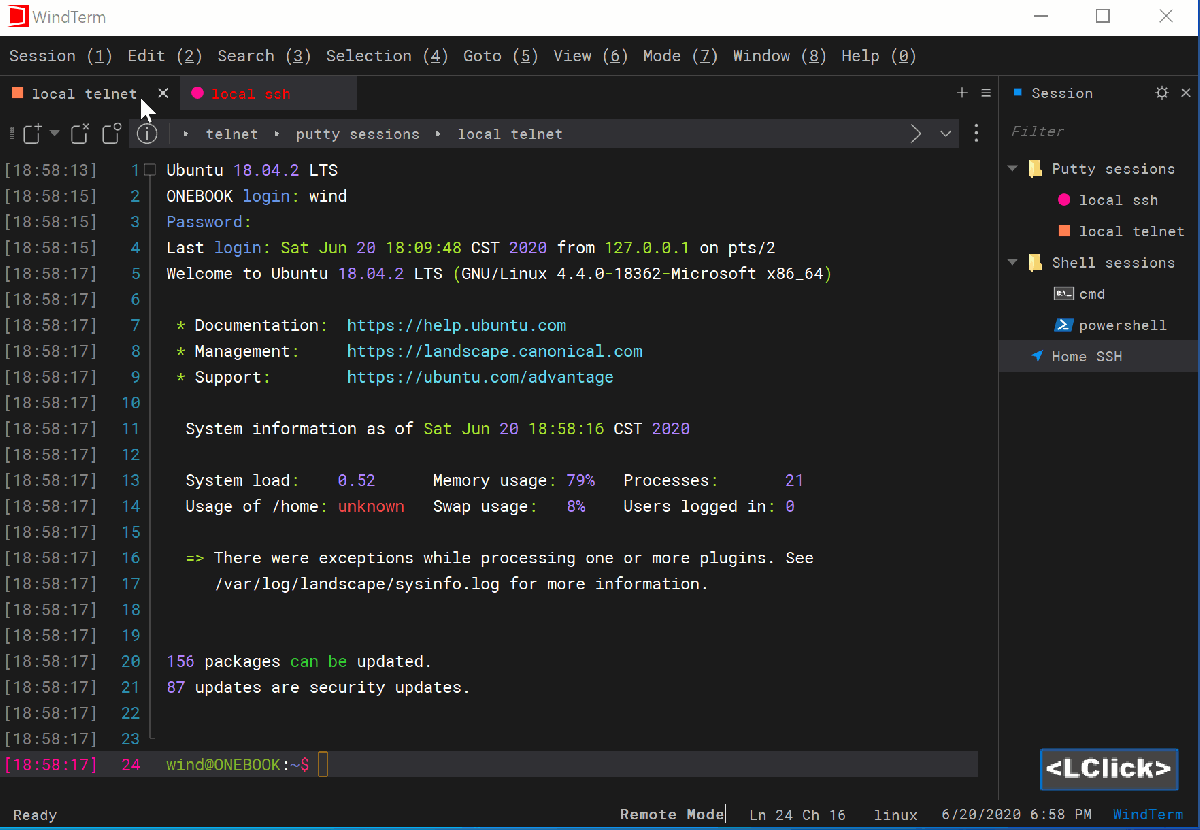Click the Filter field in Session panel
Image resolution: width=1200 pixels, height=830 pixels.
[1097, 131]
